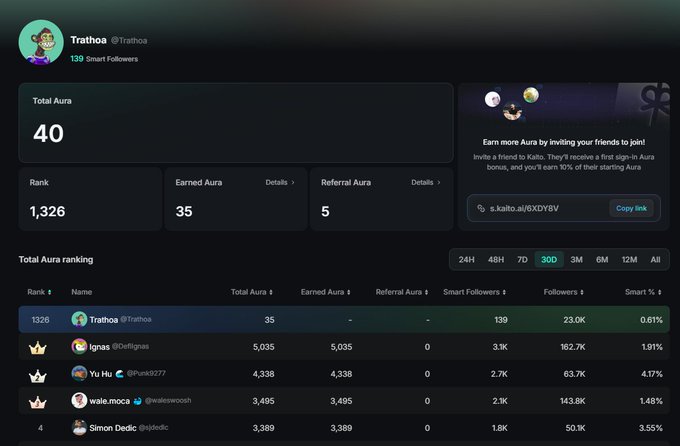Click third-place crown icon for wale.moca
The image size is (680, 446).
[37, 402]
